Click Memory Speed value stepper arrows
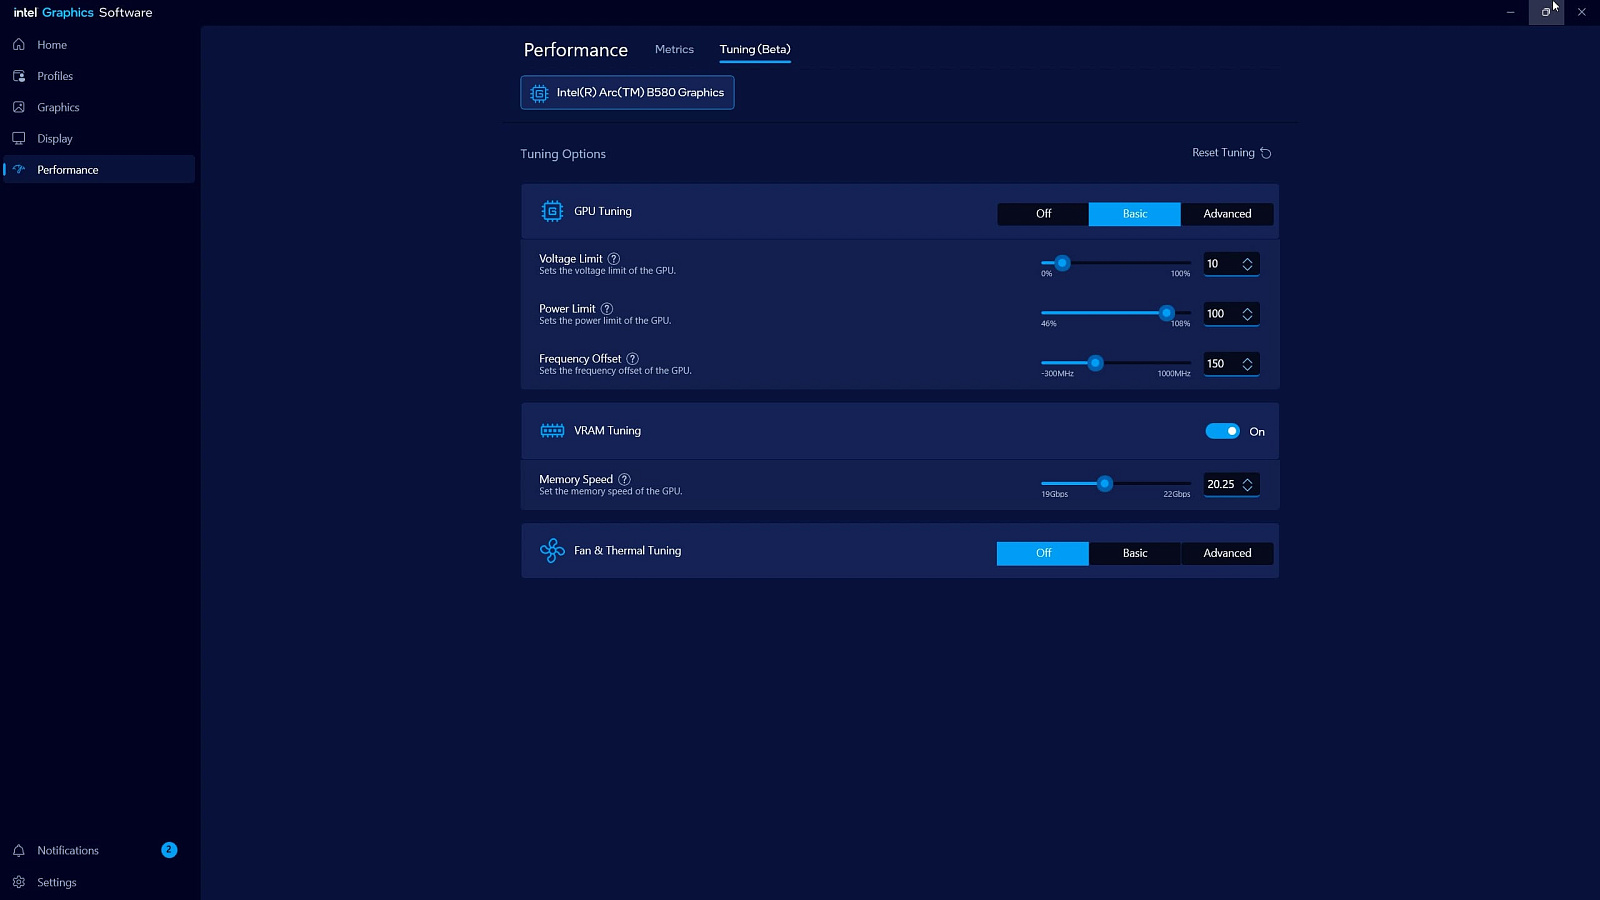 (1247, 485)
